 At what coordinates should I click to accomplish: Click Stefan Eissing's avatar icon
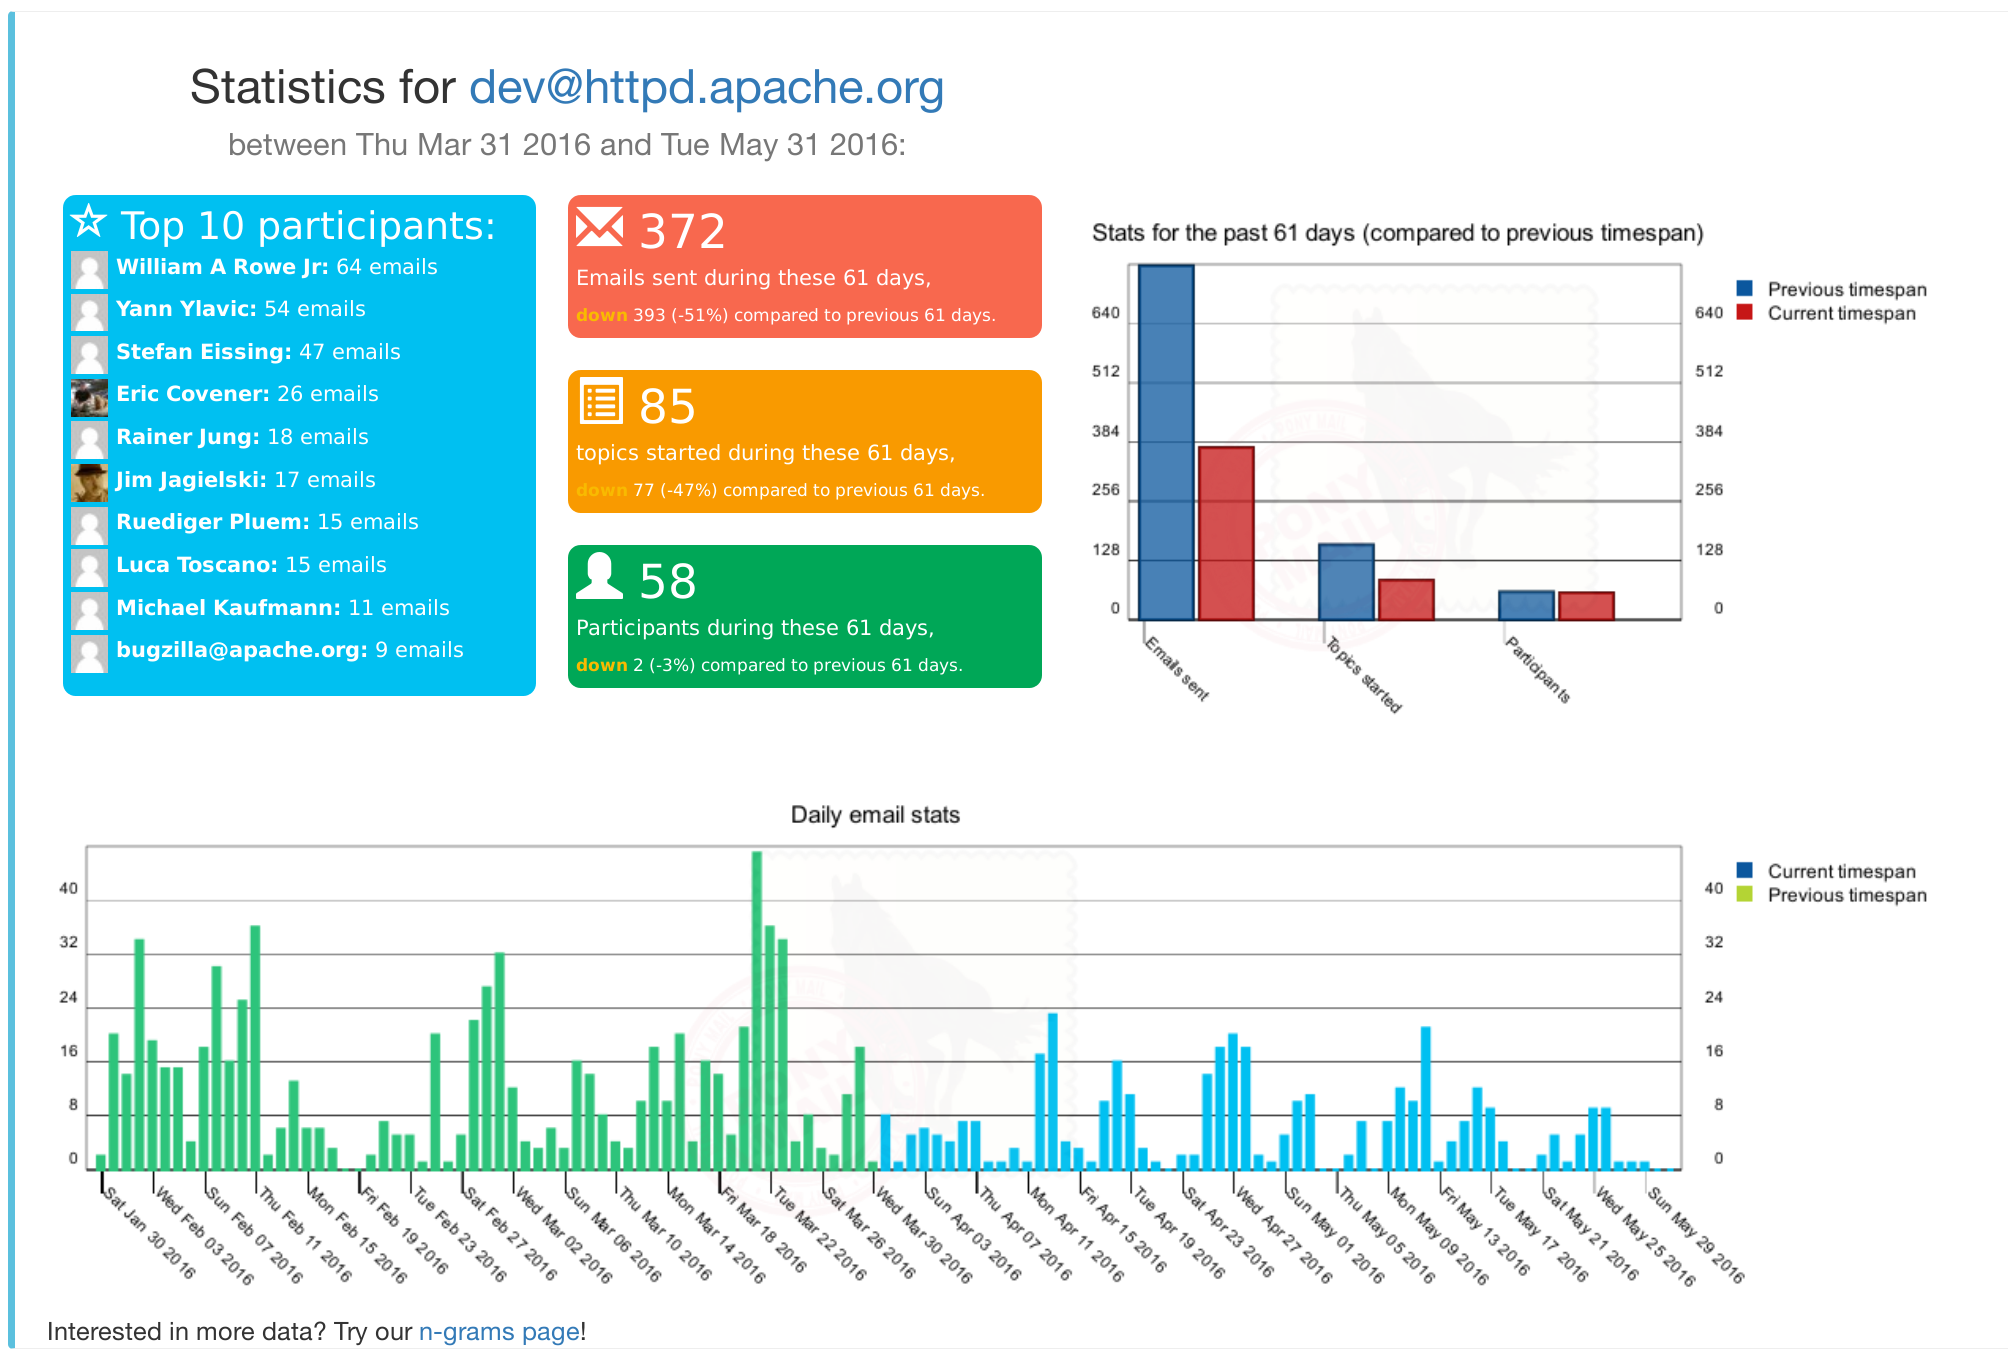[89, 355]
